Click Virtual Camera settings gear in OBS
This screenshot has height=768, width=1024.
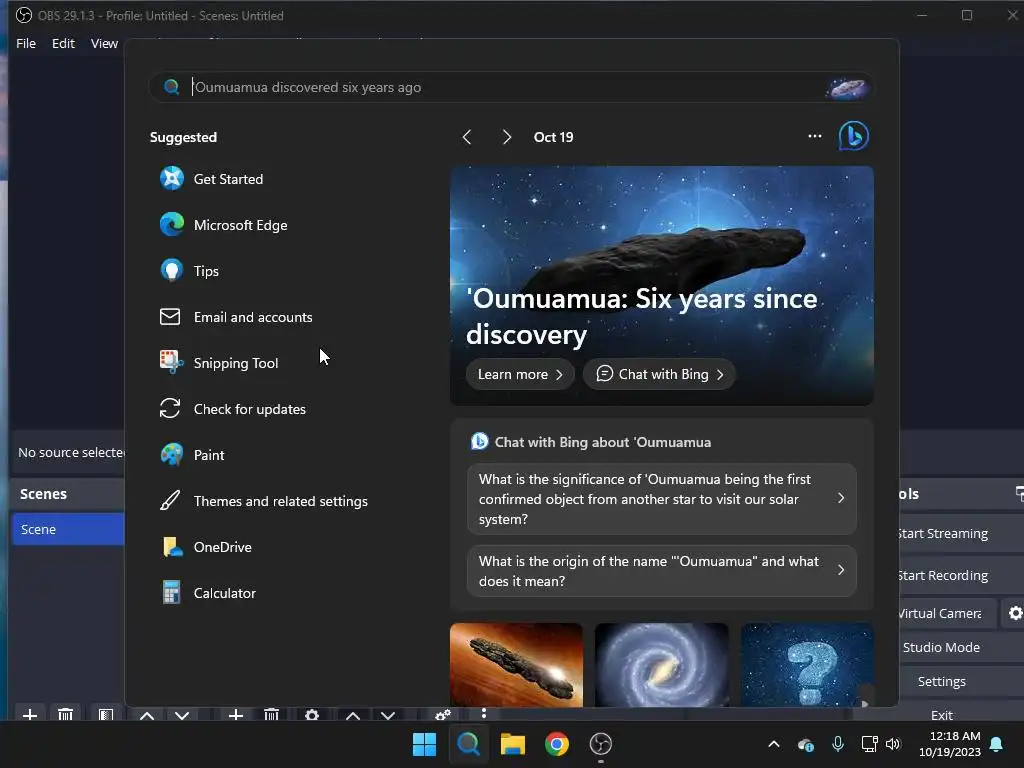click(x=1015, y=613)
